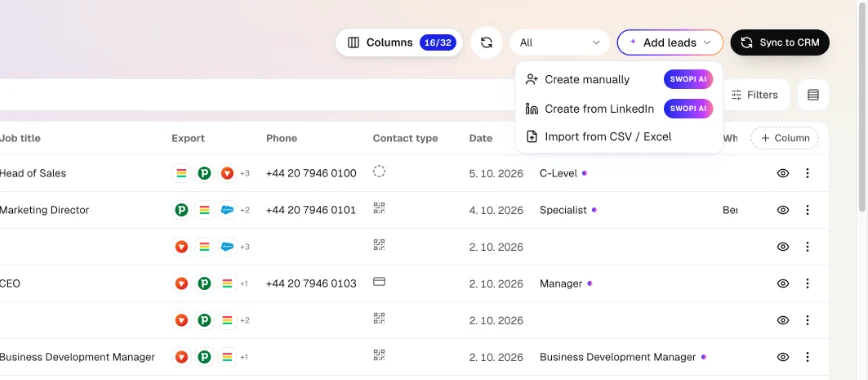868x380 pixels.
Task: Click the Head of Sales job title
Action: coord(33,173)
